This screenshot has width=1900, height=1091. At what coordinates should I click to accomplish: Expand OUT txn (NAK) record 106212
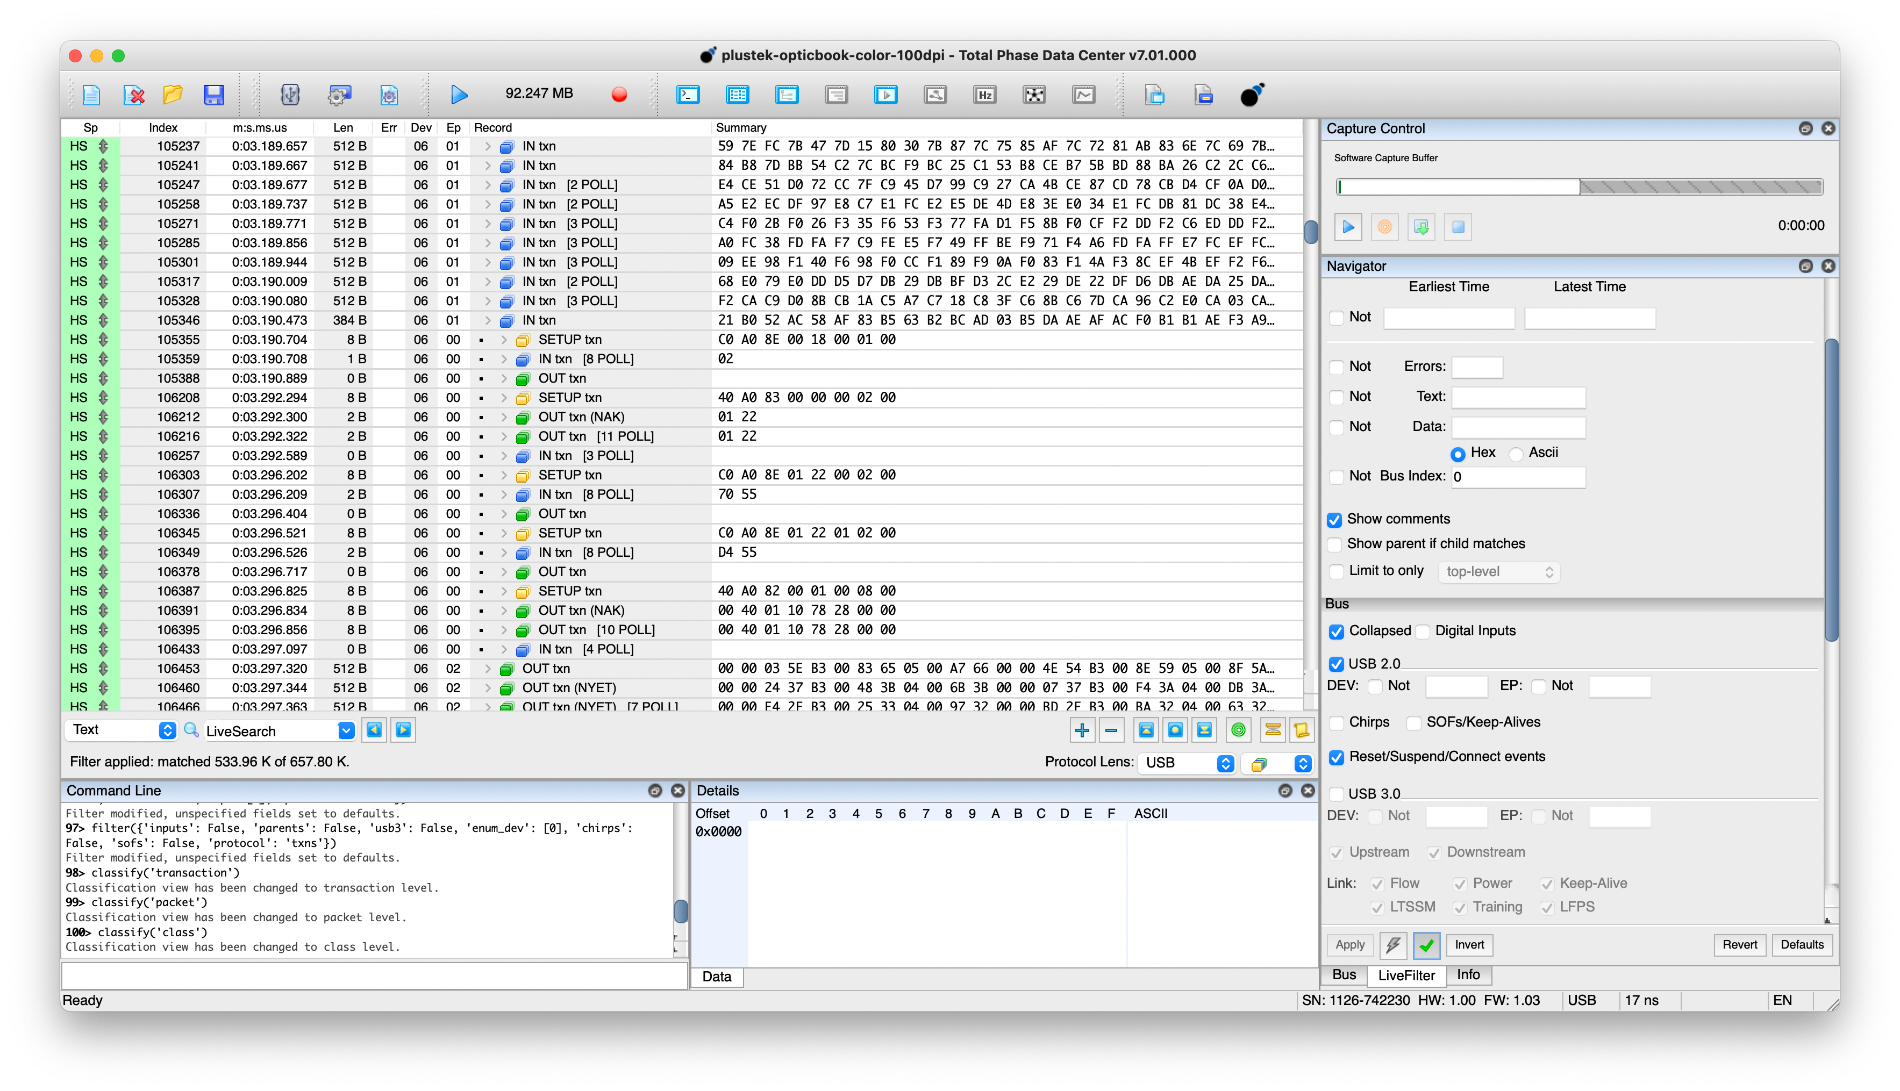[x=504, y=418]
